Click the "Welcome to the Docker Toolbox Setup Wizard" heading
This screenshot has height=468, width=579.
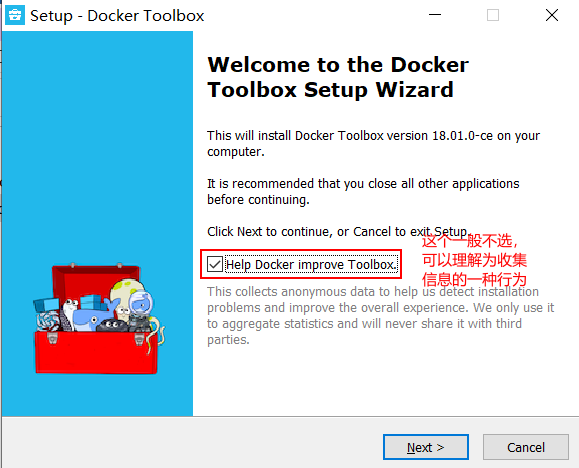point(338,77)
